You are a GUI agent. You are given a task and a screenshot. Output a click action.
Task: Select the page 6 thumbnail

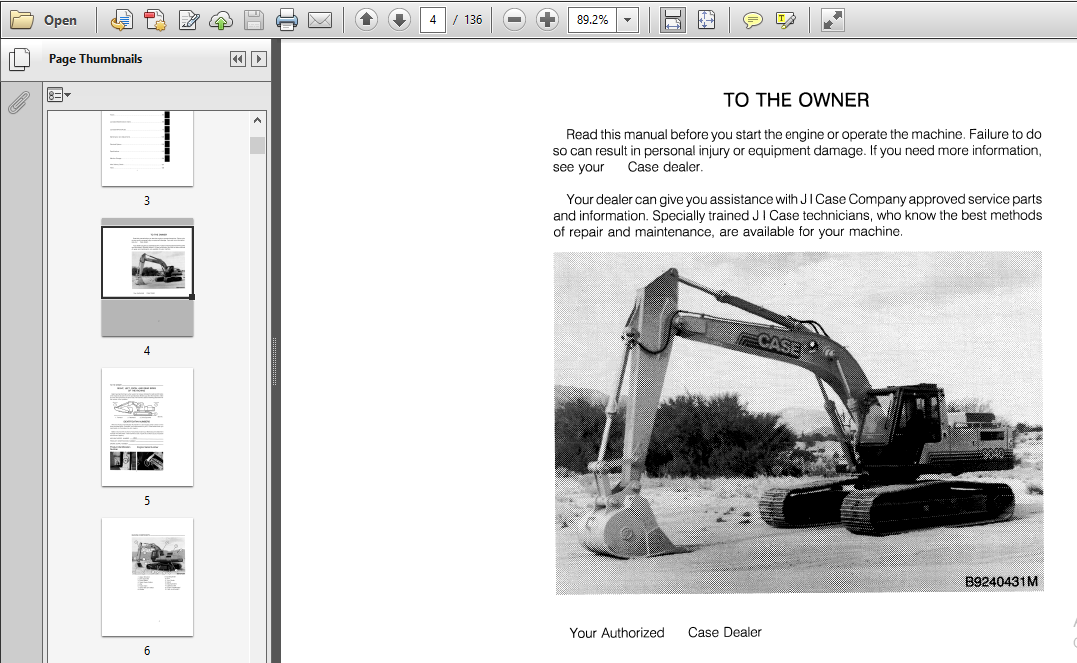(147, 577)
